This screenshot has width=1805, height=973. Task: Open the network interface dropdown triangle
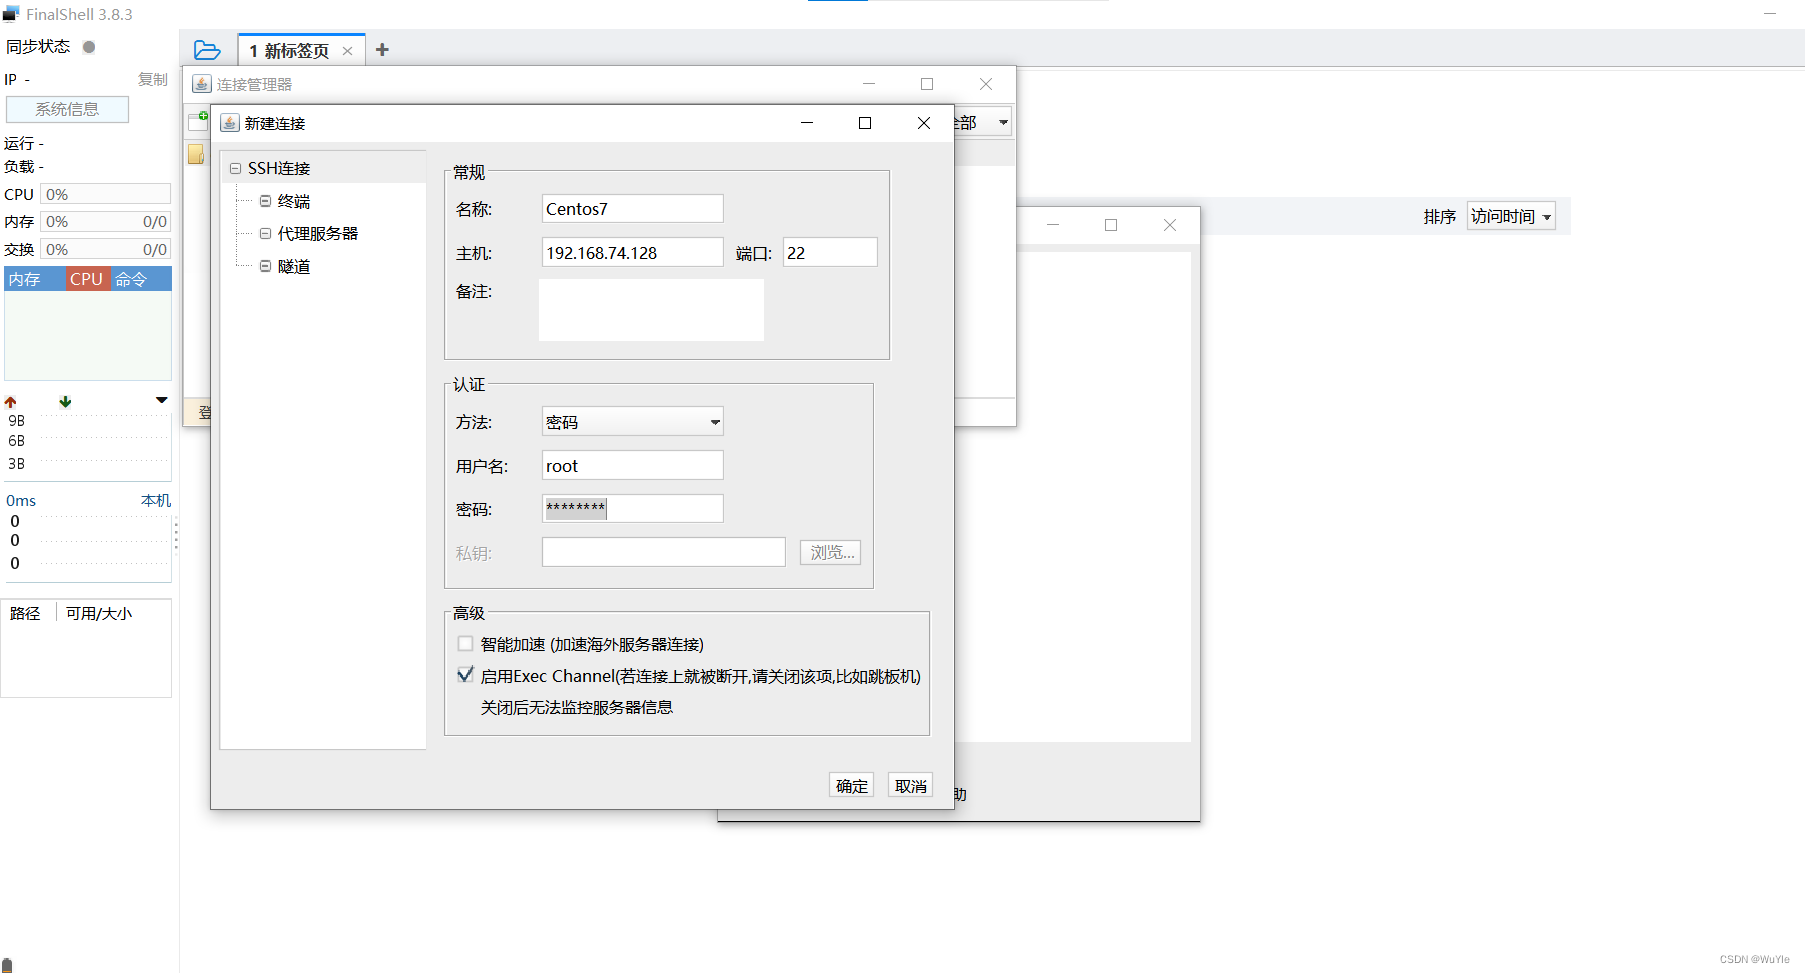tap(161, 400)
